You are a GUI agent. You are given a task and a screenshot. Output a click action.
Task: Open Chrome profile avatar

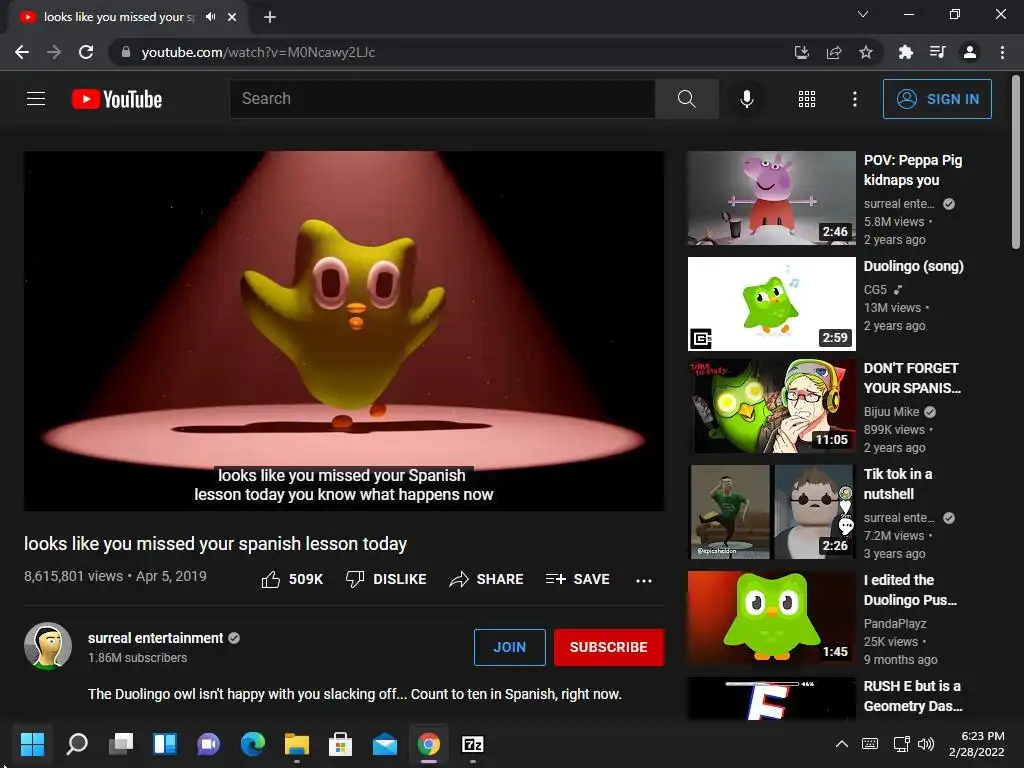point(970,52)
